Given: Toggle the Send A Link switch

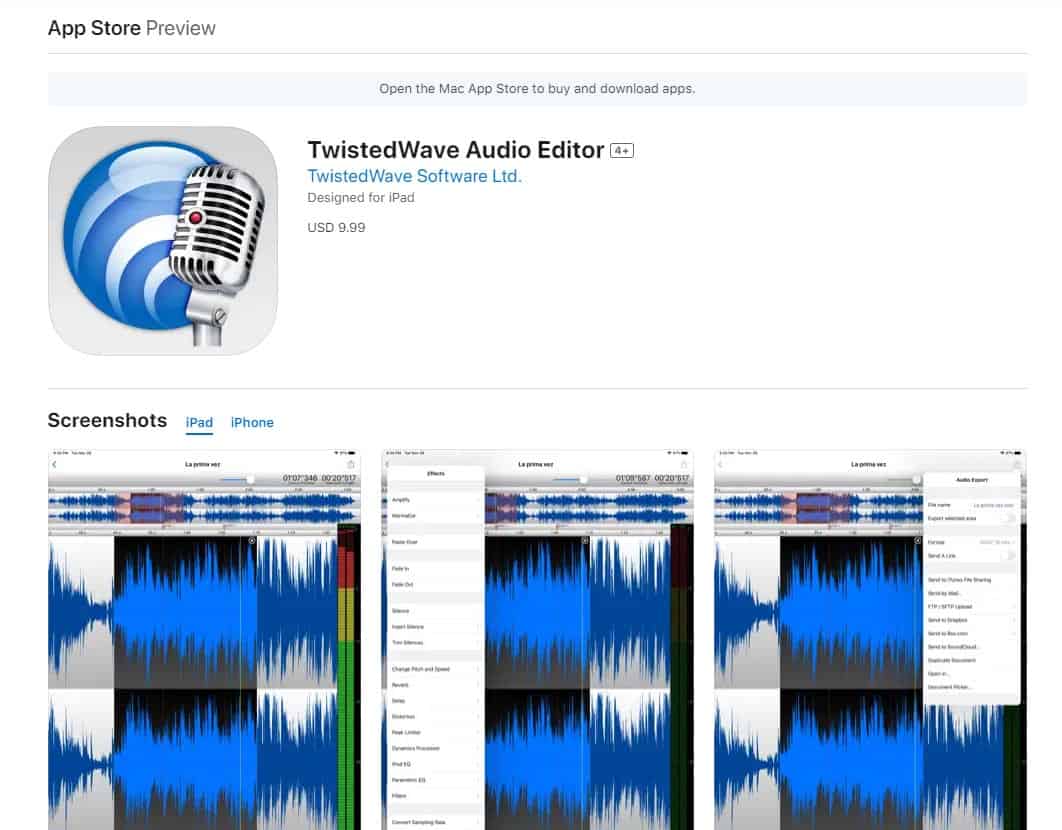Looking at the screenshot, I should coord(1010,556).
